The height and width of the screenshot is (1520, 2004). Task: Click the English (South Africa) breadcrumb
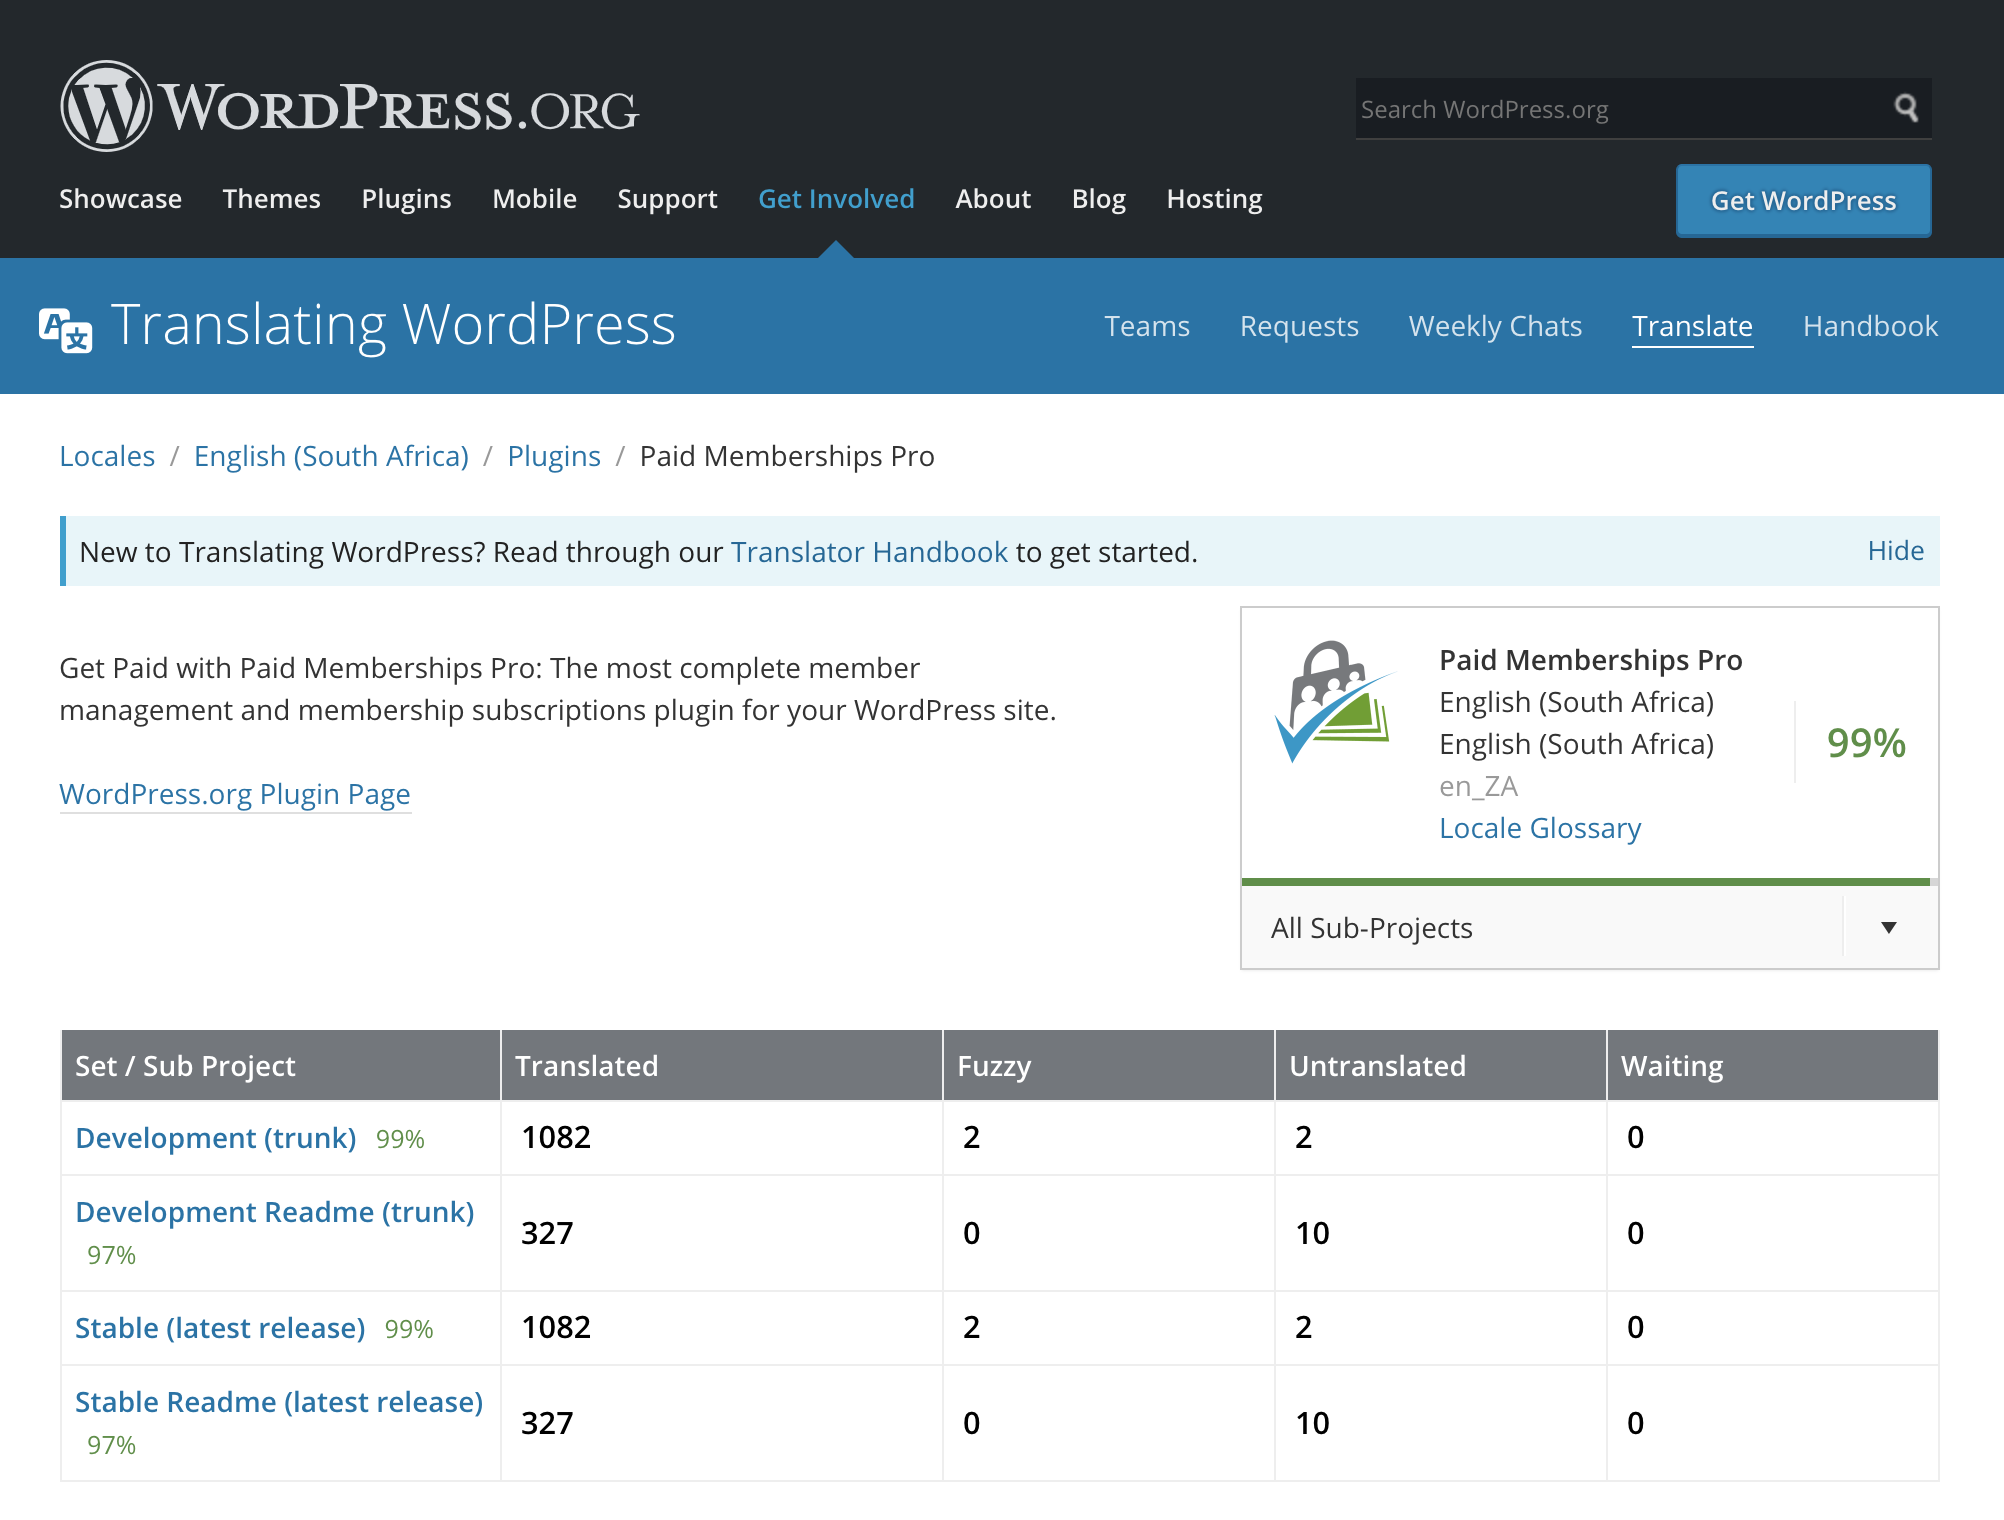click(331, 455)
